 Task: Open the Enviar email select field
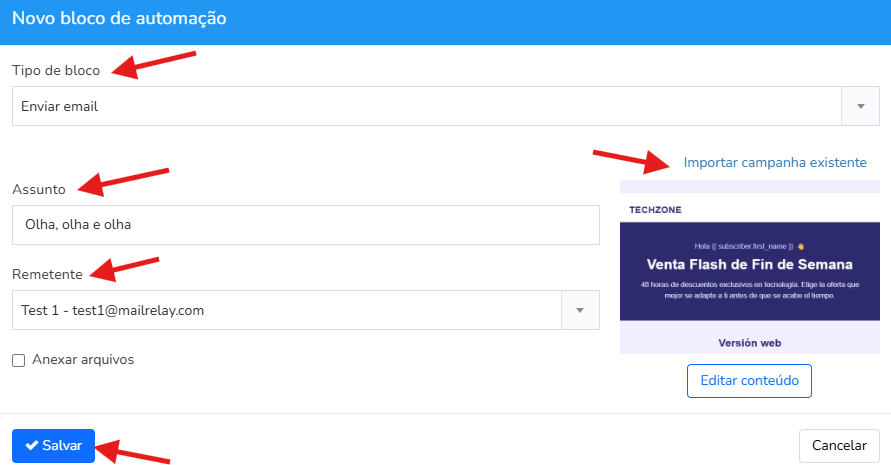[x=446, y=106]
